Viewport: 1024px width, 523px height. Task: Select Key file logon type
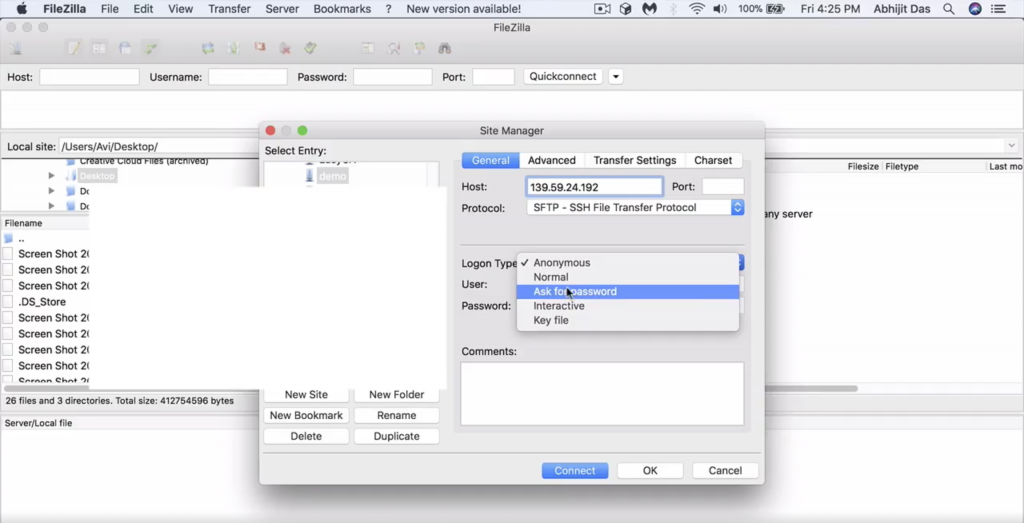[x=628, y=320]
